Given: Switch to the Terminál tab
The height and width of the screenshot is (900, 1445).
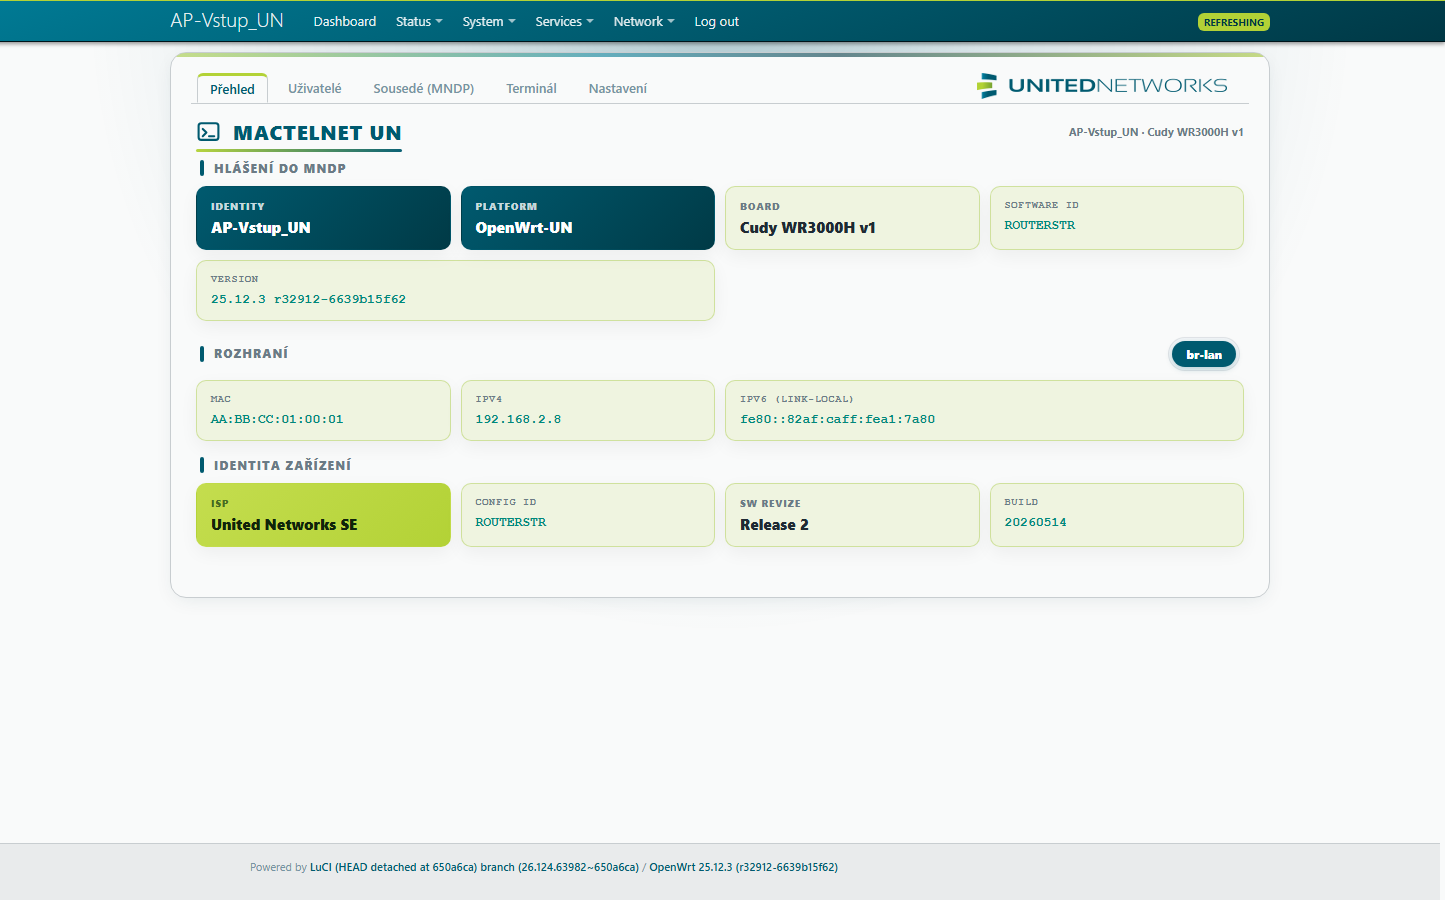Looking at the screenshot, I should [531, 89].
